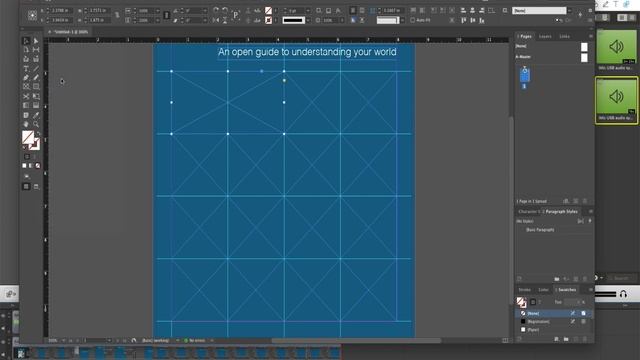Screen dimensions: 640x360
Task: Select the Direct Selection tool
Action: pyautogui.click(x=36, y=41)
